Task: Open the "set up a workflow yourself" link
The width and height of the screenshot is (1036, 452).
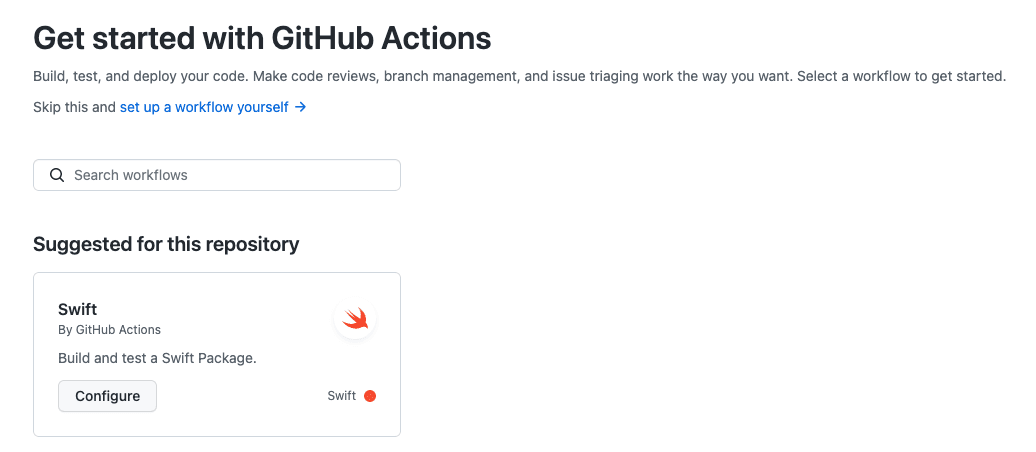Action: click(204, 107)
